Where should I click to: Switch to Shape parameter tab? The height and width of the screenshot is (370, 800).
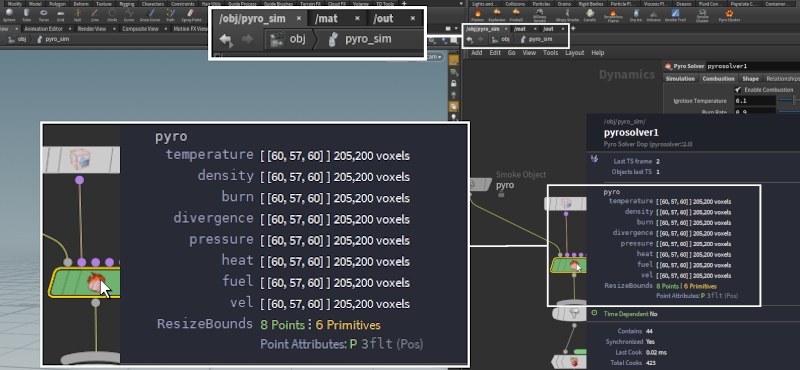pos(750,79)
